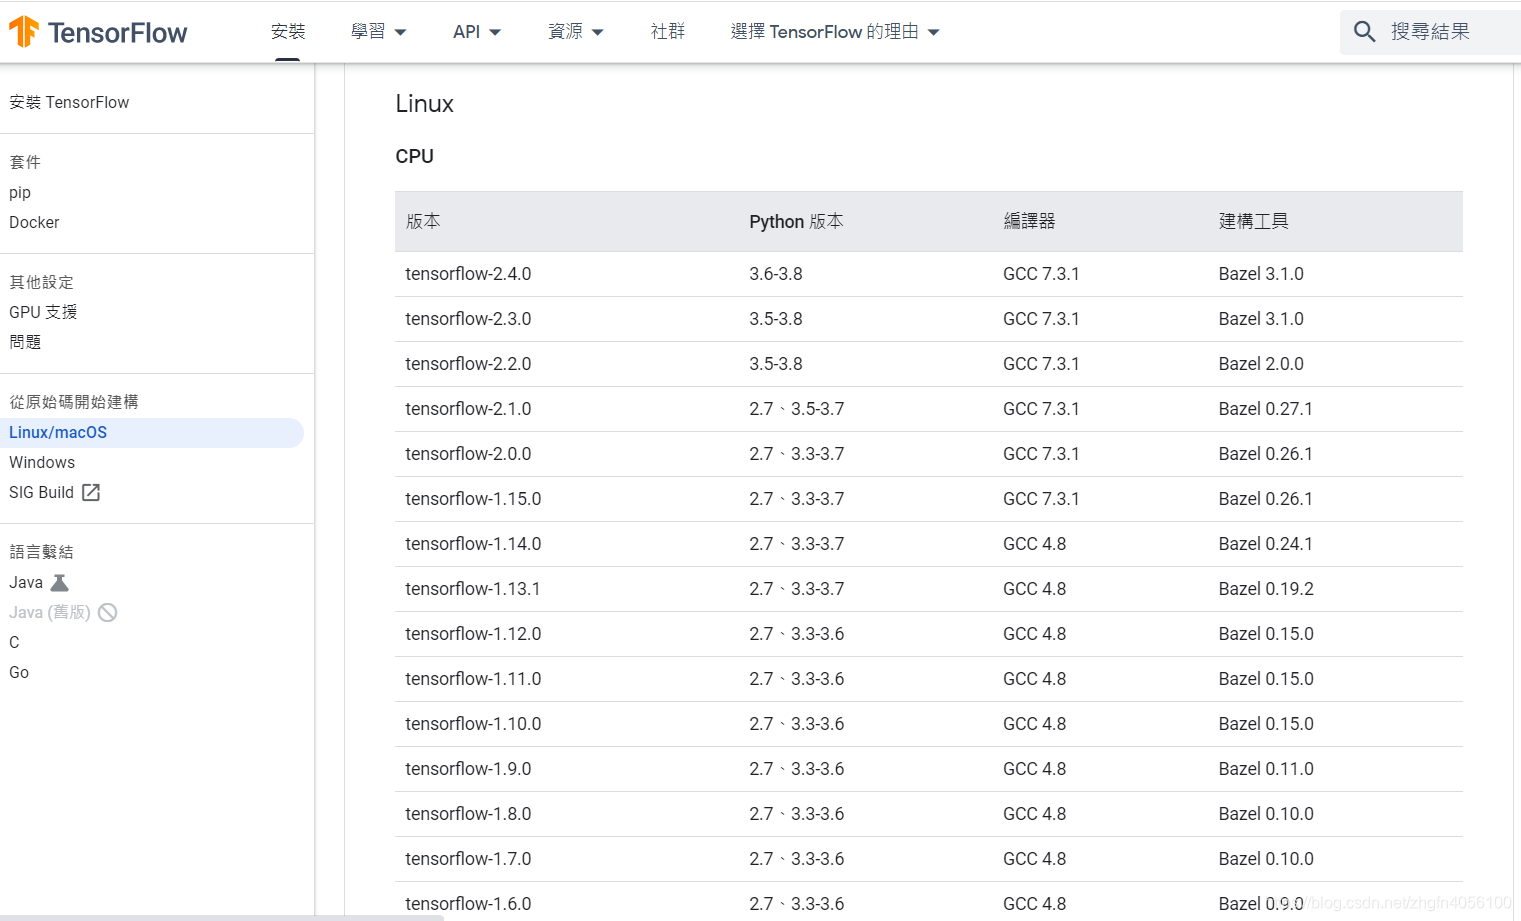Click tensorflow-1.8.0 cell
The width and height of the screenshot is (1521, 921).
(468, 814)
